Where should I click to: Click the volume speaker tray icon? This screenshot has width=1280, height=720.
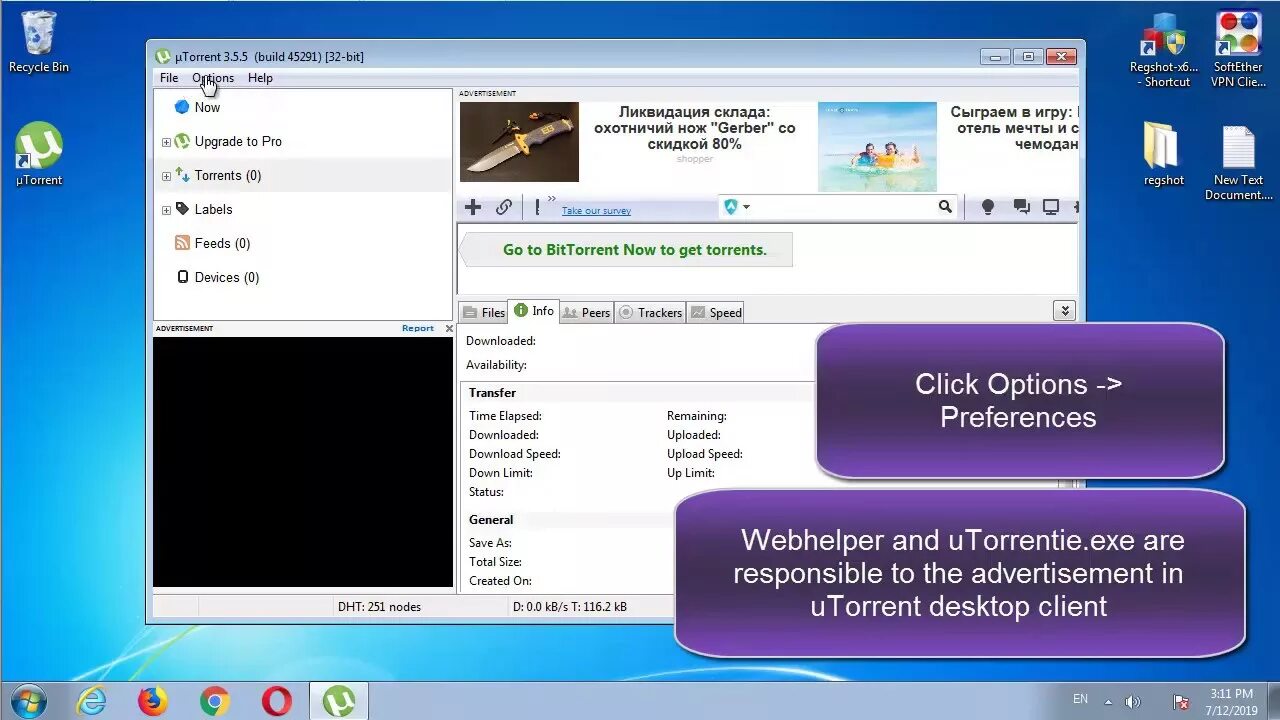(x=1133, y=702)
